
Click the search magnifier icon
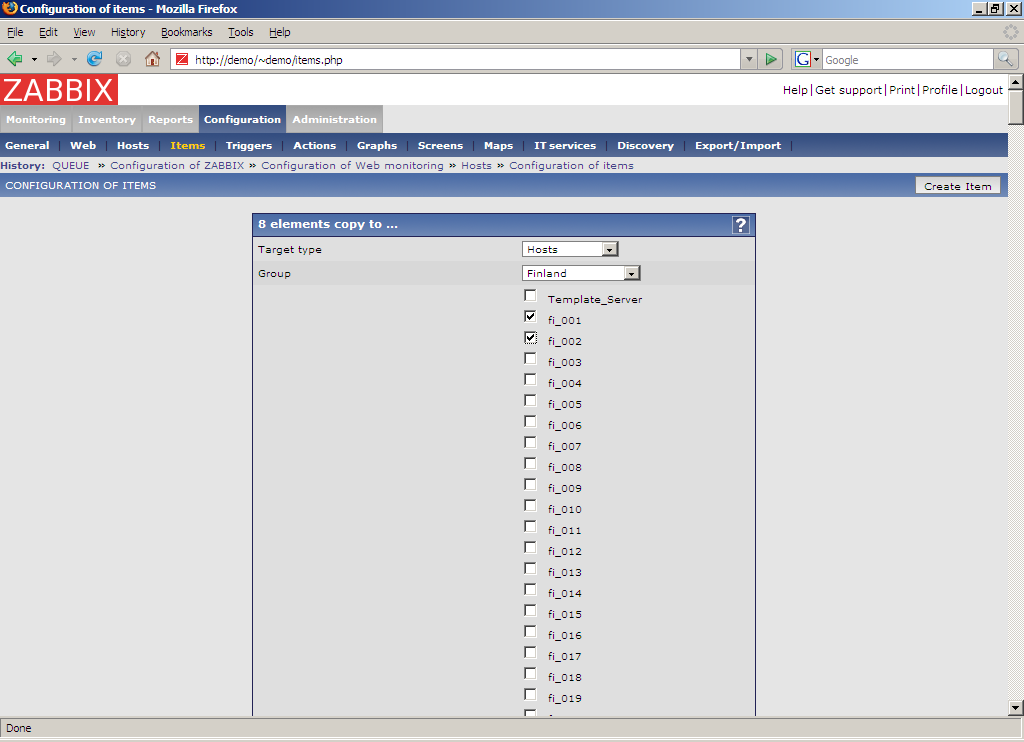tap(1005, 59)
